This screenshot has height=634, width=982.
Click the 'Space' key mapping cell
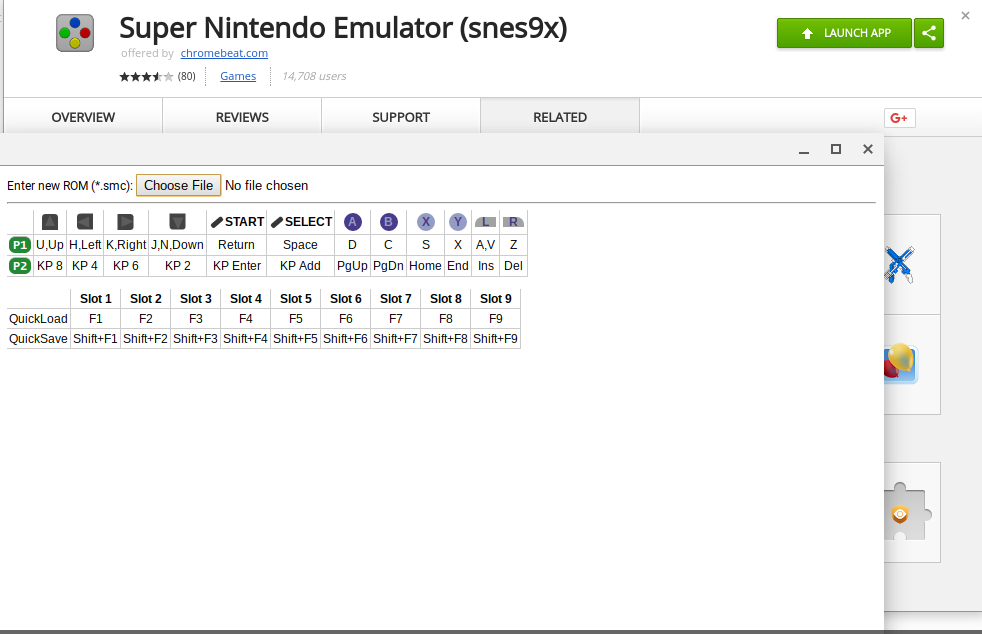(x=301, y=245)
